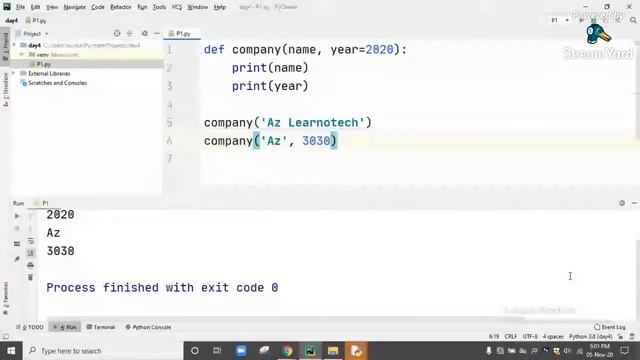Open Chrome from taskbar
The height and width of the screenshot is (360, 640).
(x=287, y=351)
